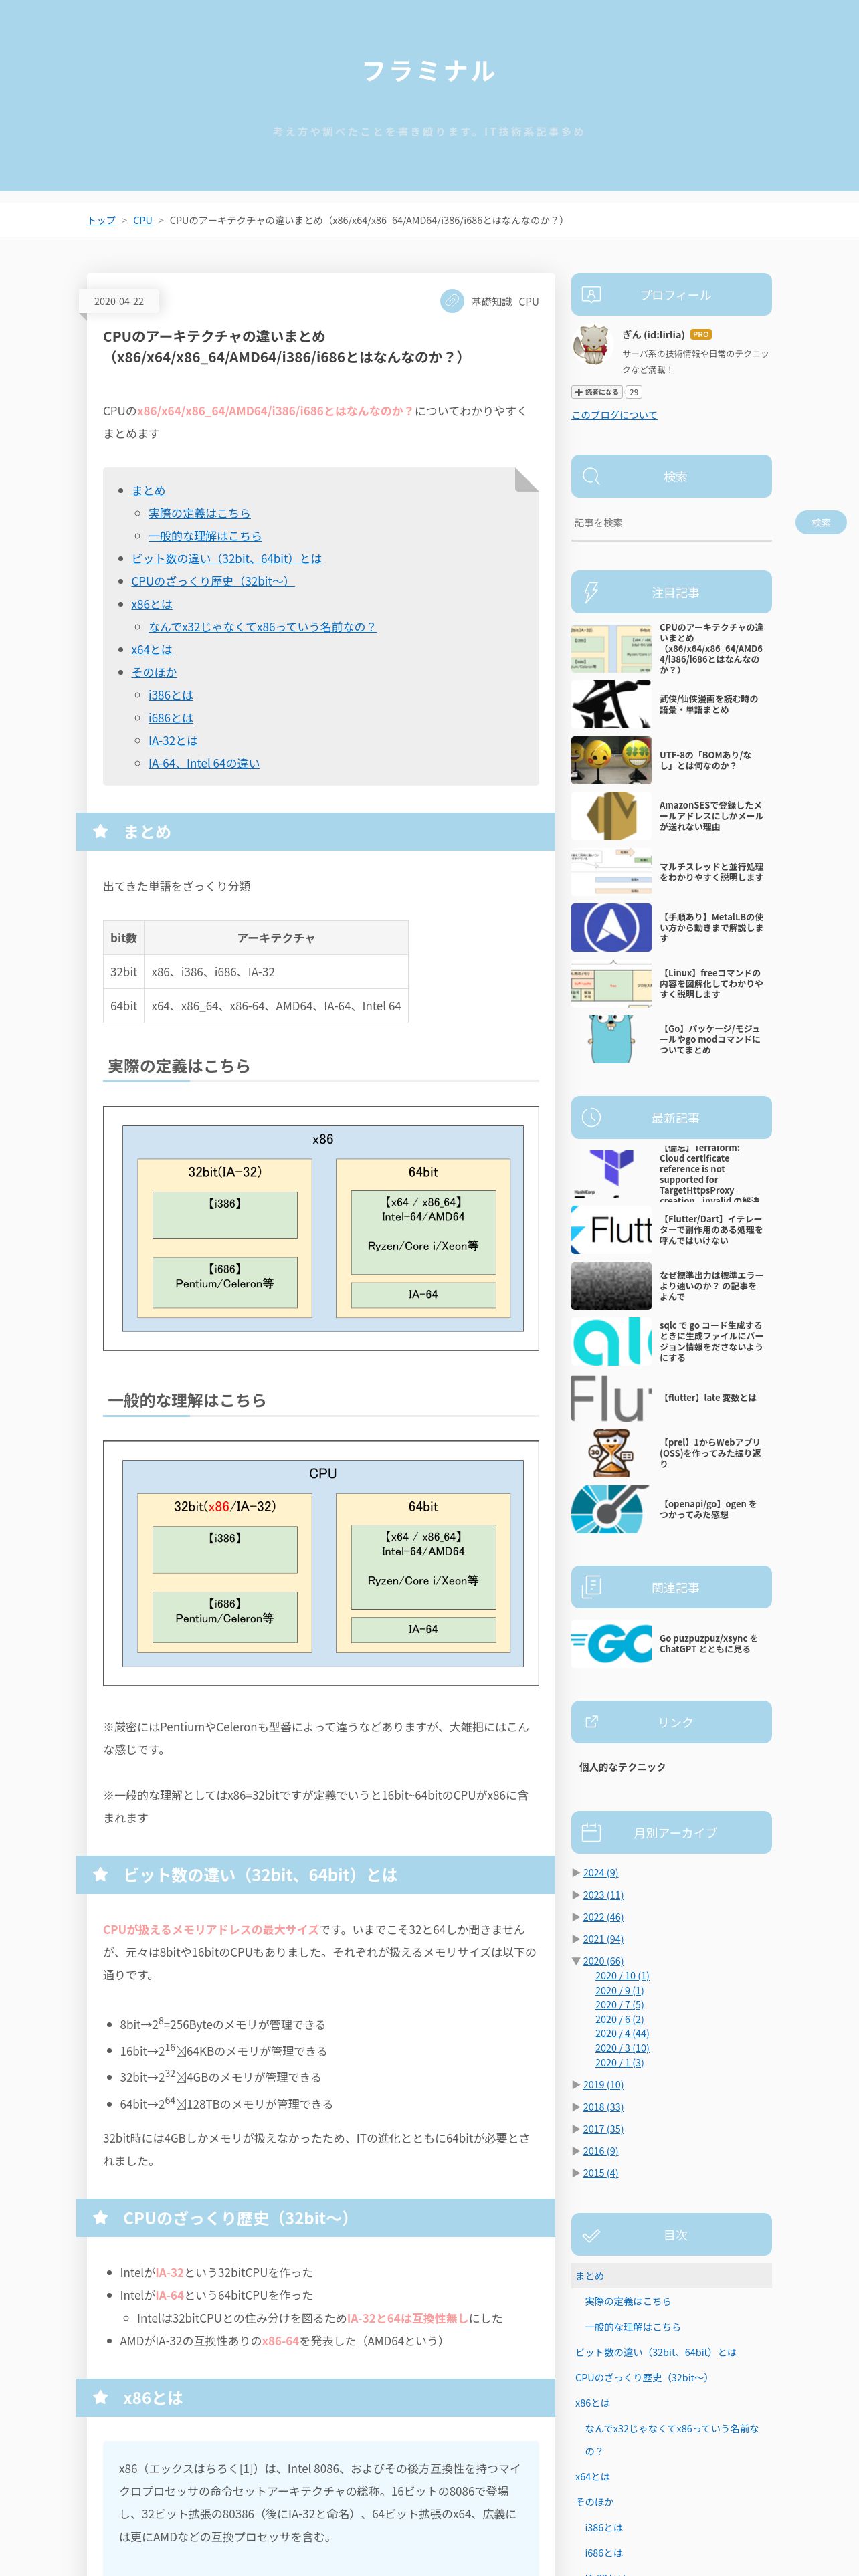Viewport: 859px width, 2576px height.
Task: Open article マルチスレッドと並行処理 title
Action: click(x=711, y=872)
